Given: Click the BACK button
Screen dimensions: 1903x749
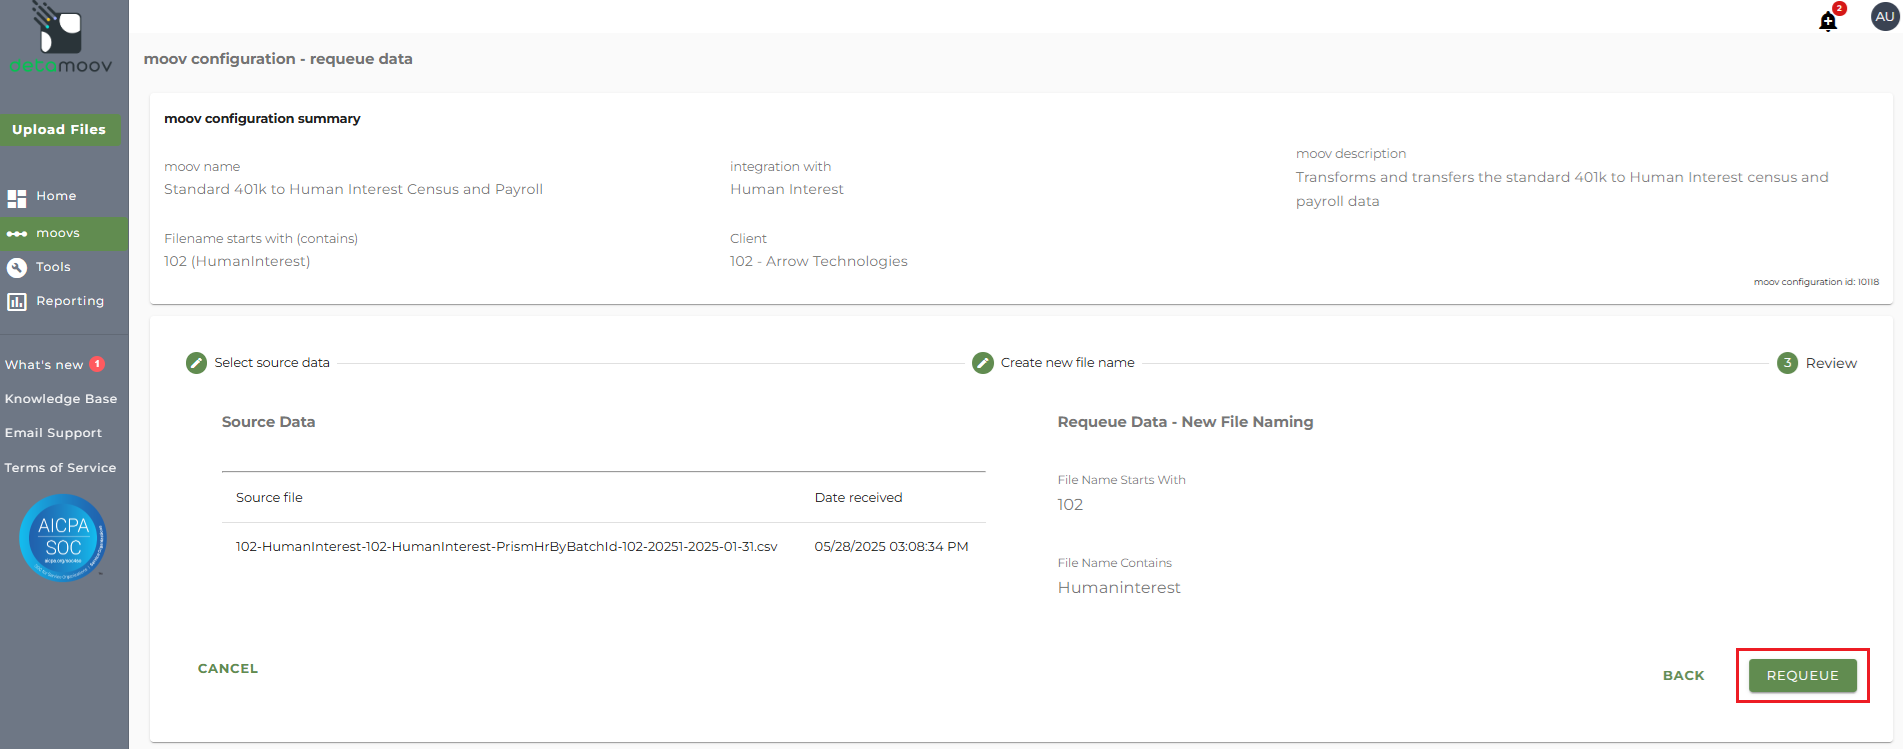Looking at the screenshot, I should pyautogui.click(x=1683, y=676).
